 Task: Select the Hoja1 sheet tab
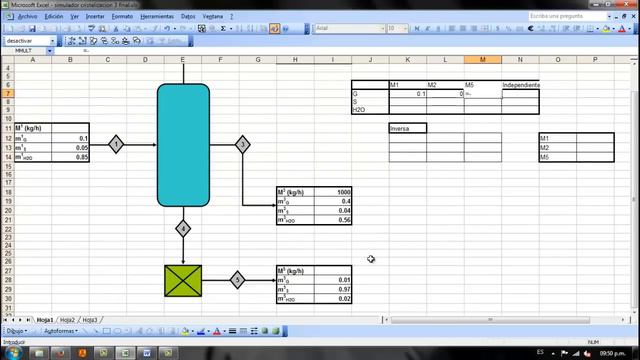point(45,320)
